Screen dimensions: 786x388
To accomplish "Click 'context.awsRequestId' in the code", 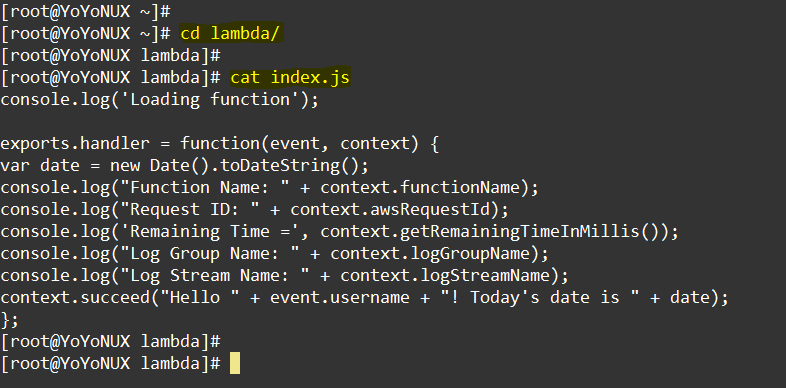I will [389, 210].
